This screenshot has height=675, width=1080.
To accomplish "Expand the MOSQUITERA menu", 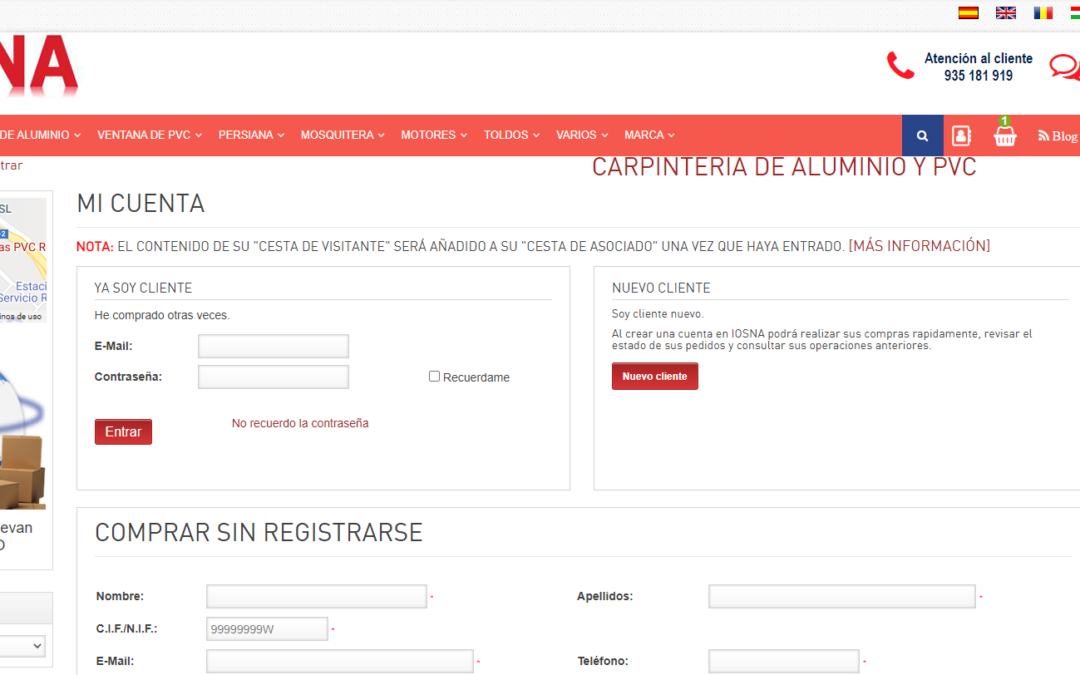I will tap(342, 135).
